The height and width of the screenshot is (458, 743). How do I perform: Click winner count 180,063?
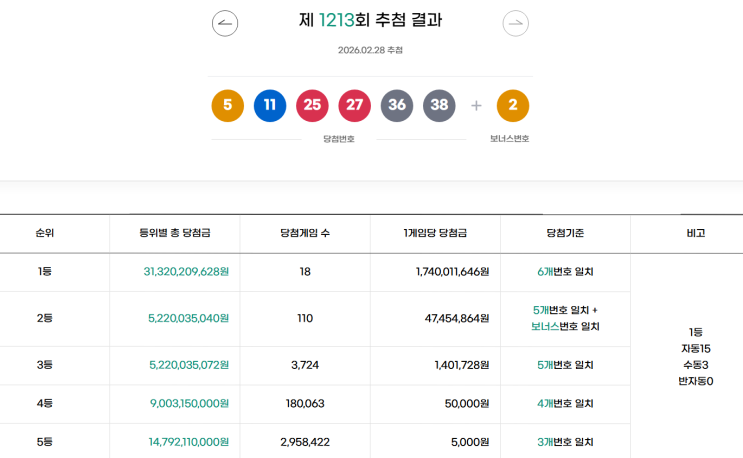tap(305, 403)
